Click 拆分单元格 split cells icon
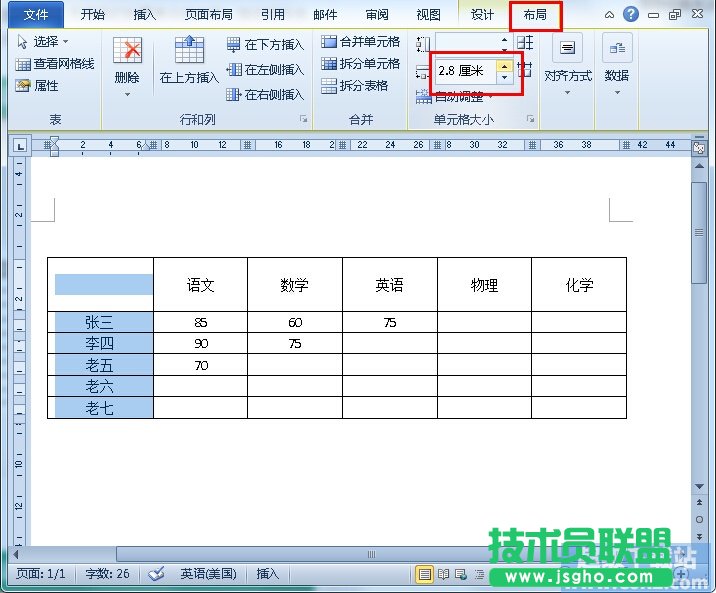The image size is (716, 593). click(x=360, y=64)
